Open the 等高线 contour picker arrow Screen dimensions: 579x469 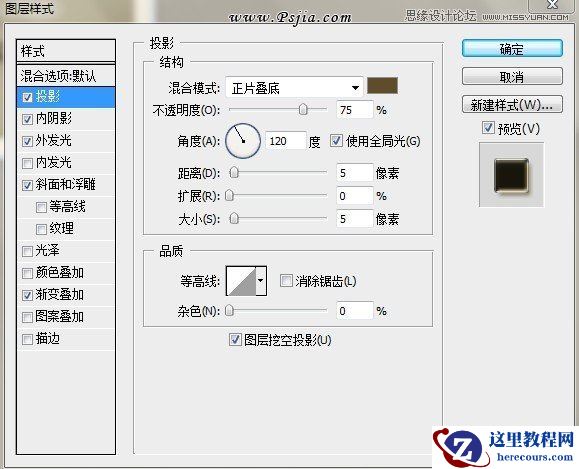(x=261, y=281)
